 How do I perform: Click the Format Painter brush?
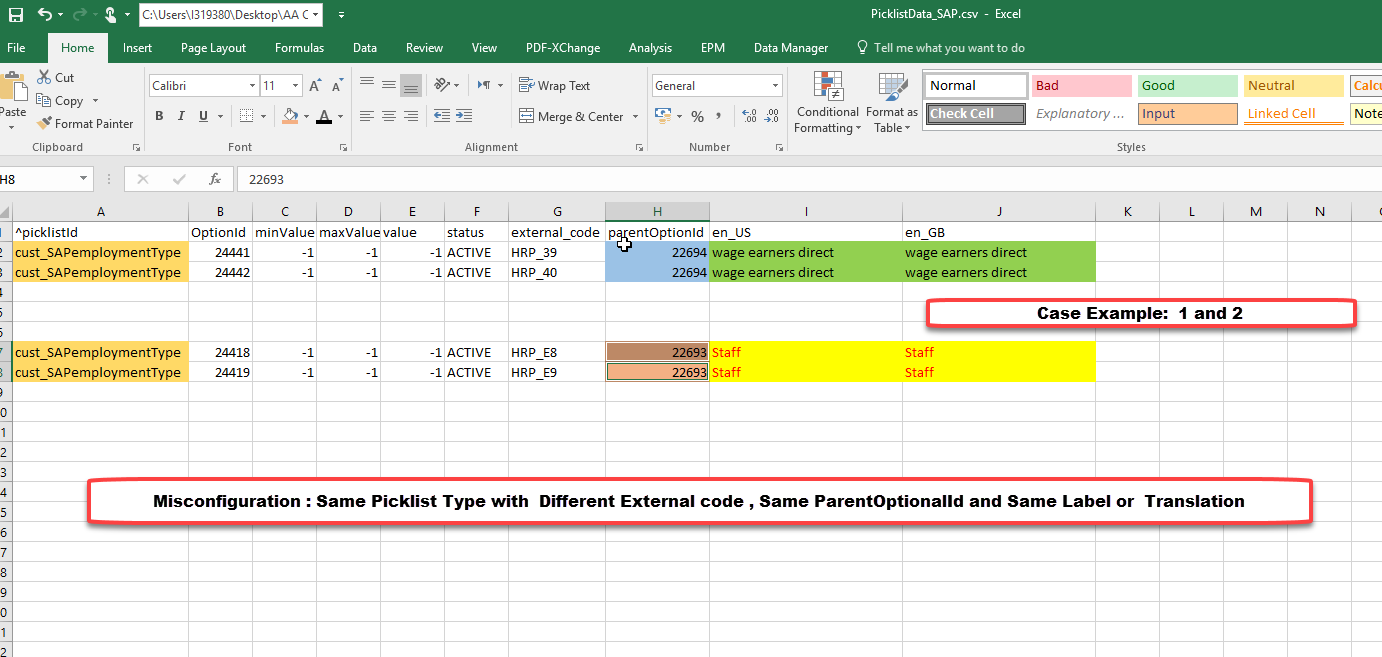coord(44,123)
